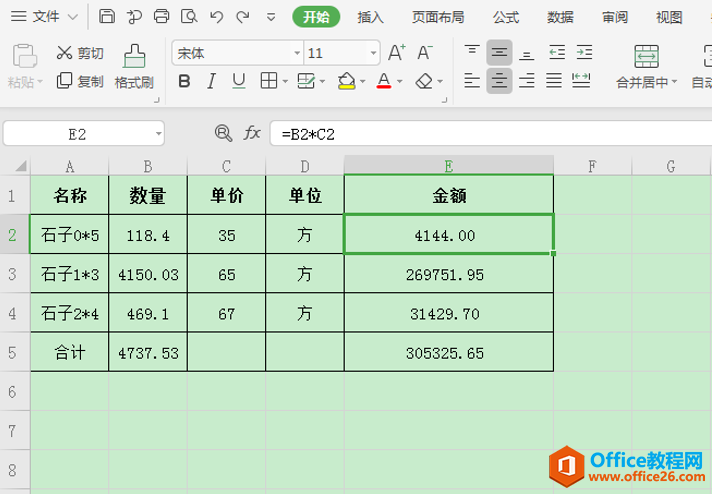Screen dimensions: 712x494
Task: Switch to the 数据 tab
Action: [560, 17]
